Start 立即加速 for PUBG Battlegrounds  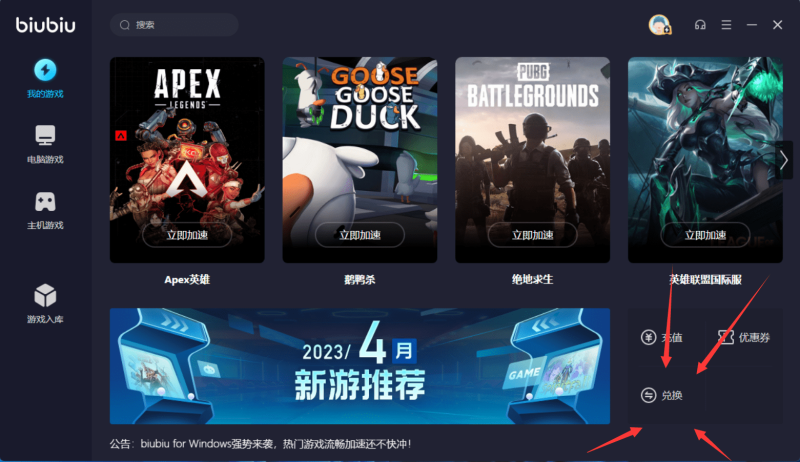point(532,235)
